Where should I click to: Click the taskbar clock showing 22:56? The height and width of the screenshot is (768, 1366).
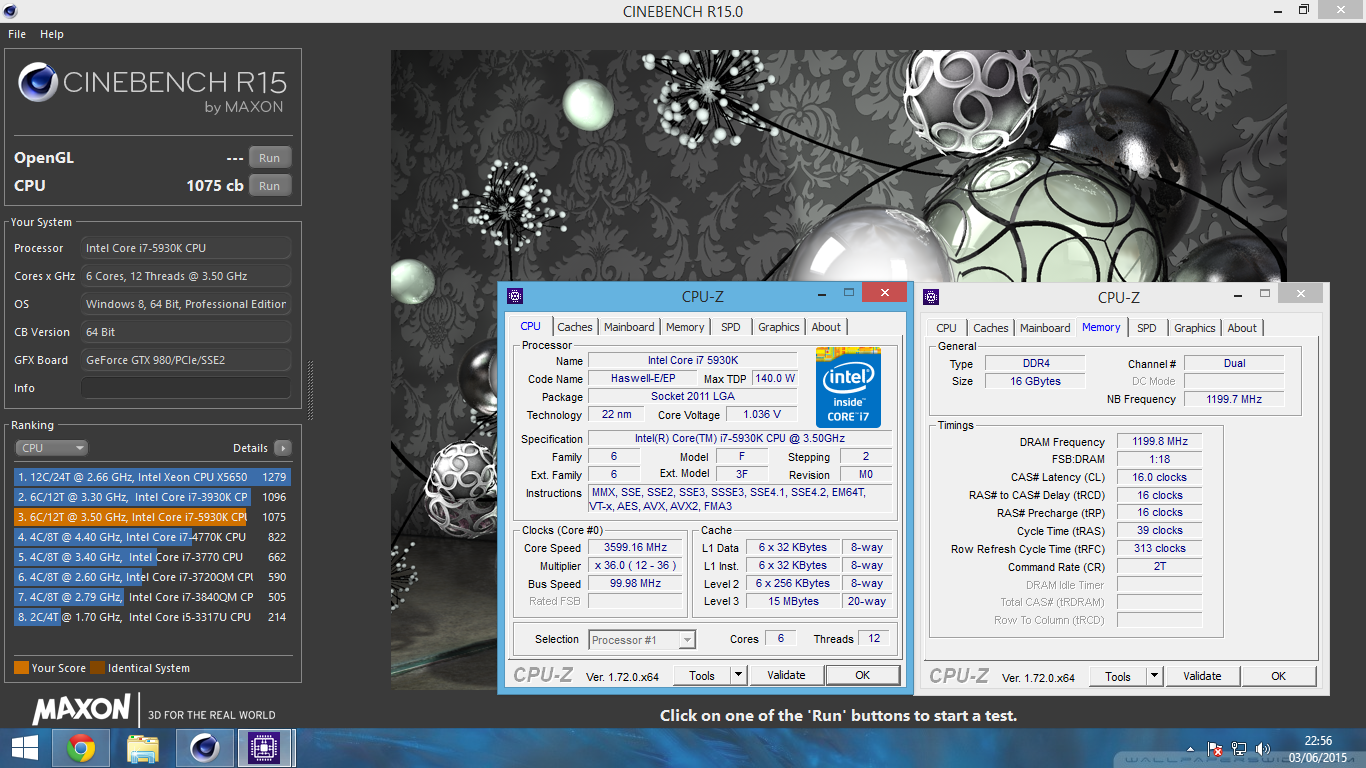pyautogui.click(x=1320, y=741)
